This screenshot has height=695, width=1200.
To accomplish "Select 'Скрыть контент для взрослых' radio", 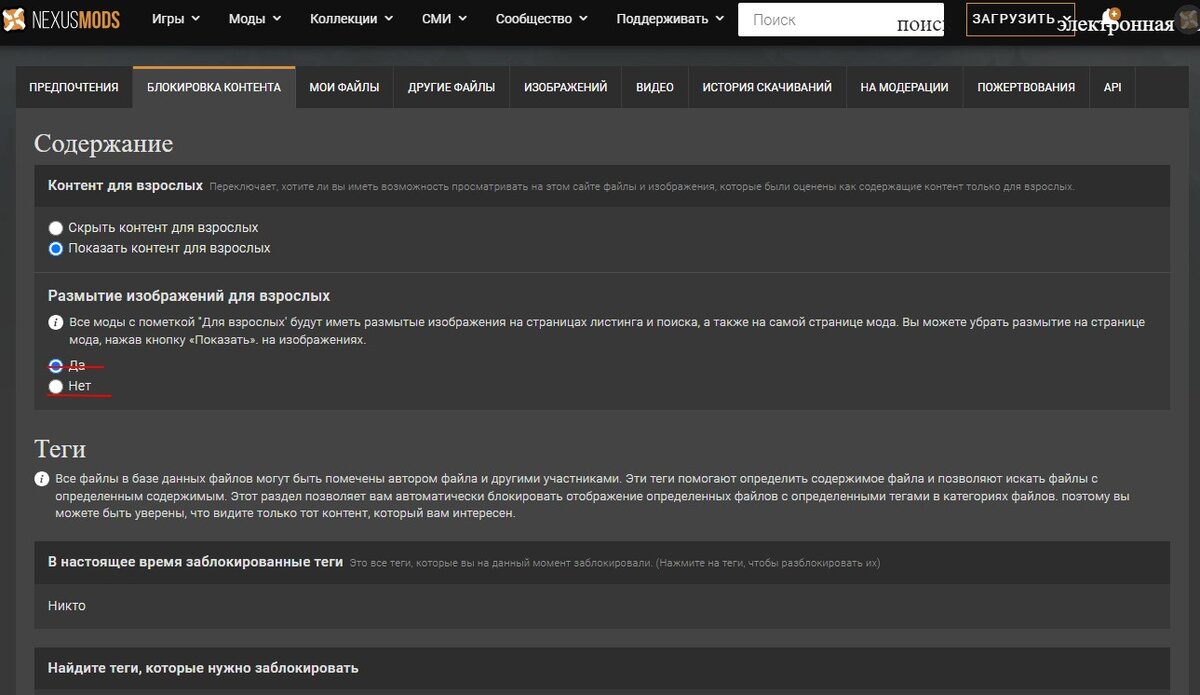I will coord(56,228).
